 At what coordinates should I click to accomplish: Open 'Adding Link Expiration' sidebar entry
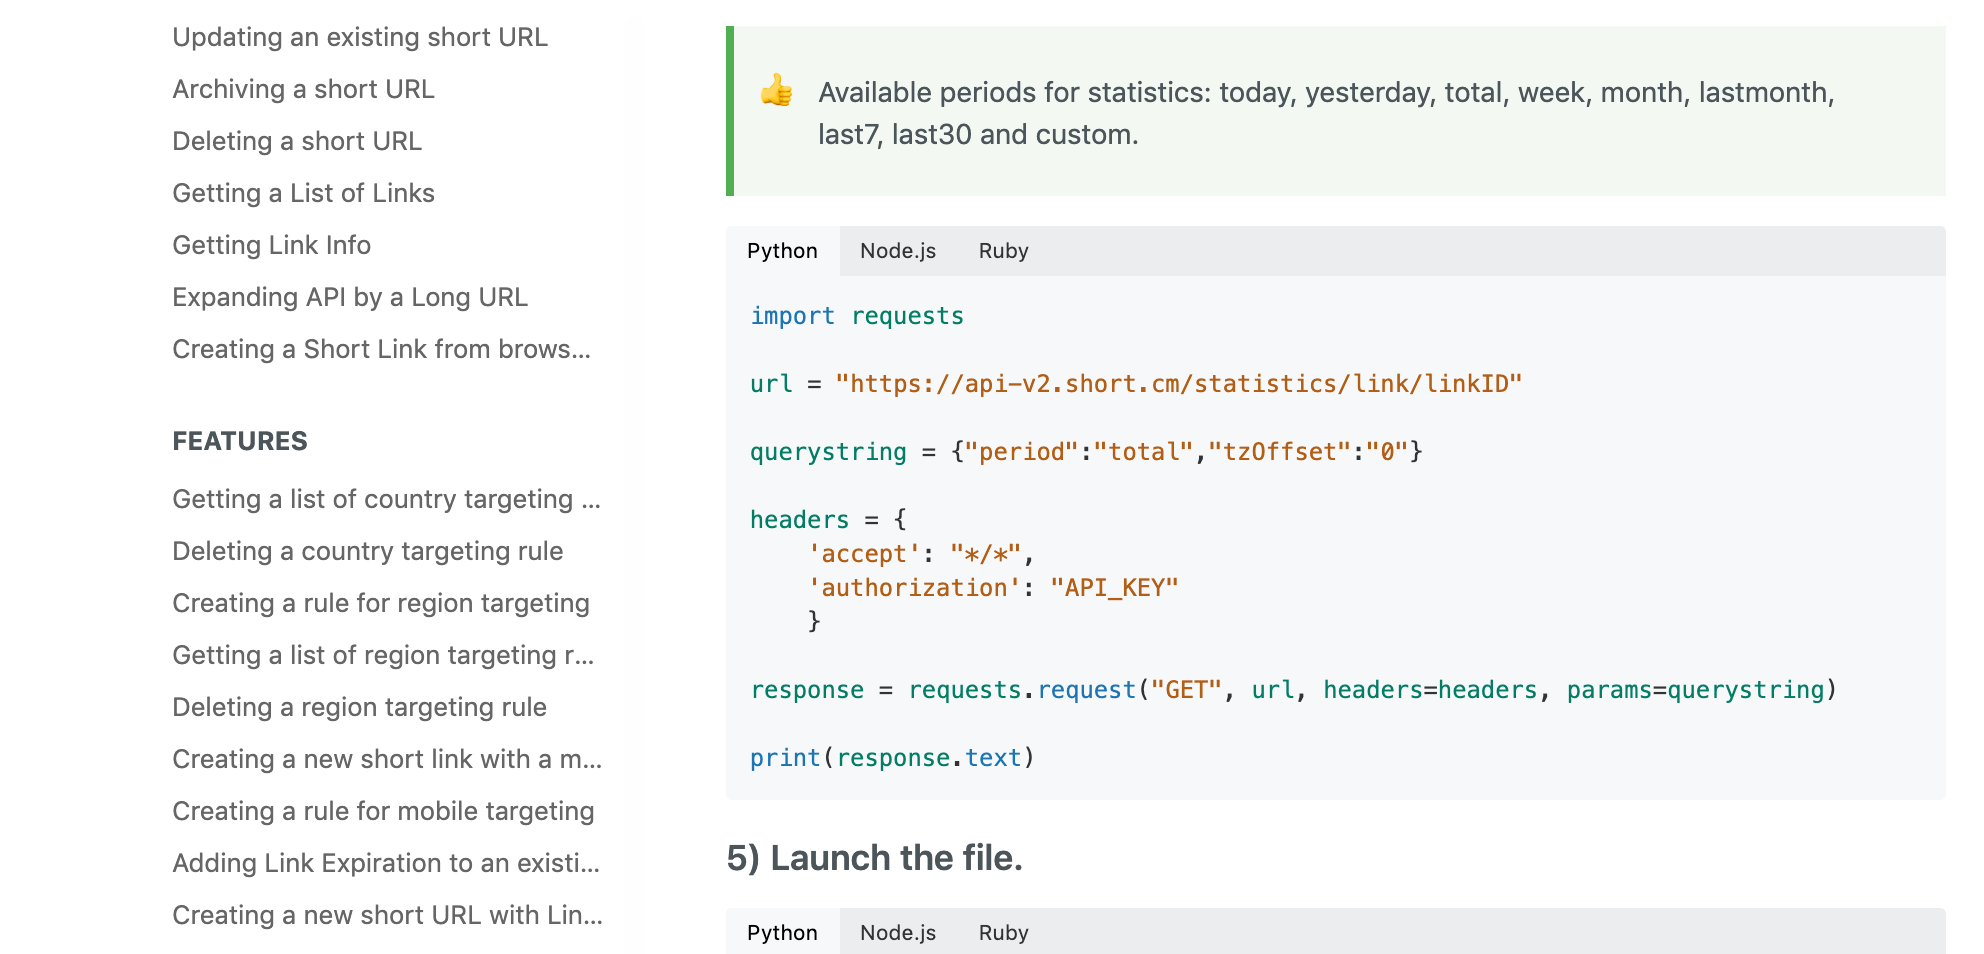pos(386,863)
